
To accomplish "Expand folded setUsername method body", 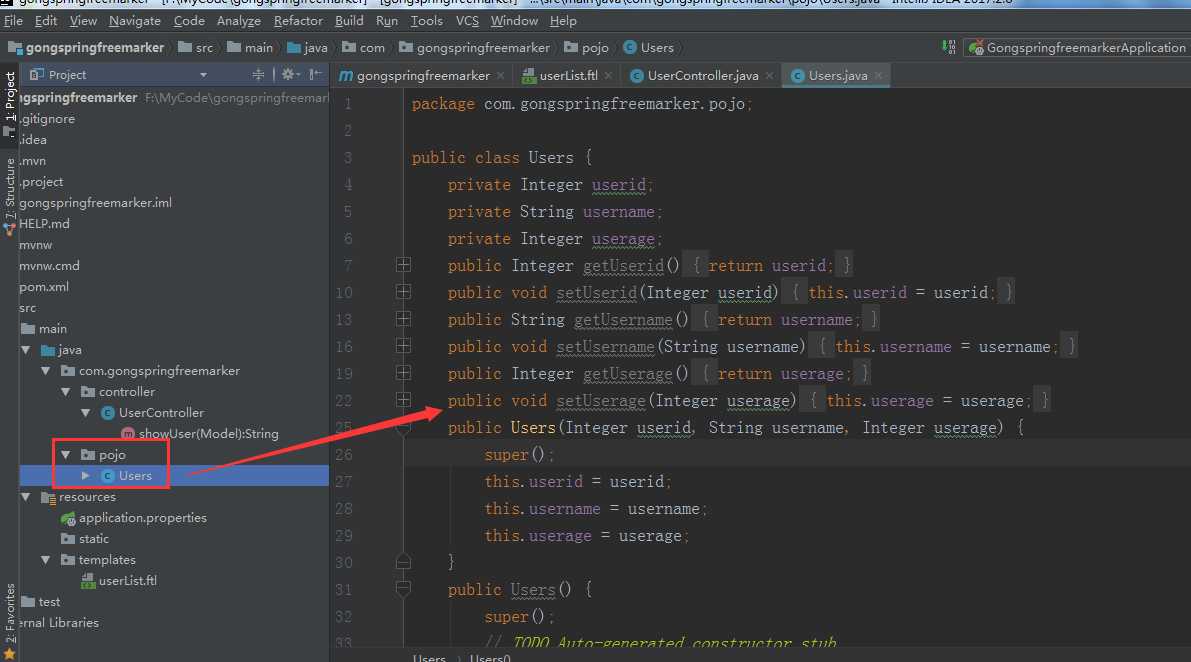I will point(403,346).
